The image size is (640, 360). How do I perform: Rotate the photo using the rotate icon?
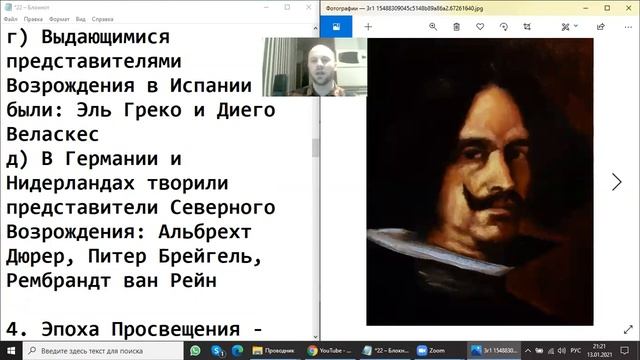[x=504, y=27]
